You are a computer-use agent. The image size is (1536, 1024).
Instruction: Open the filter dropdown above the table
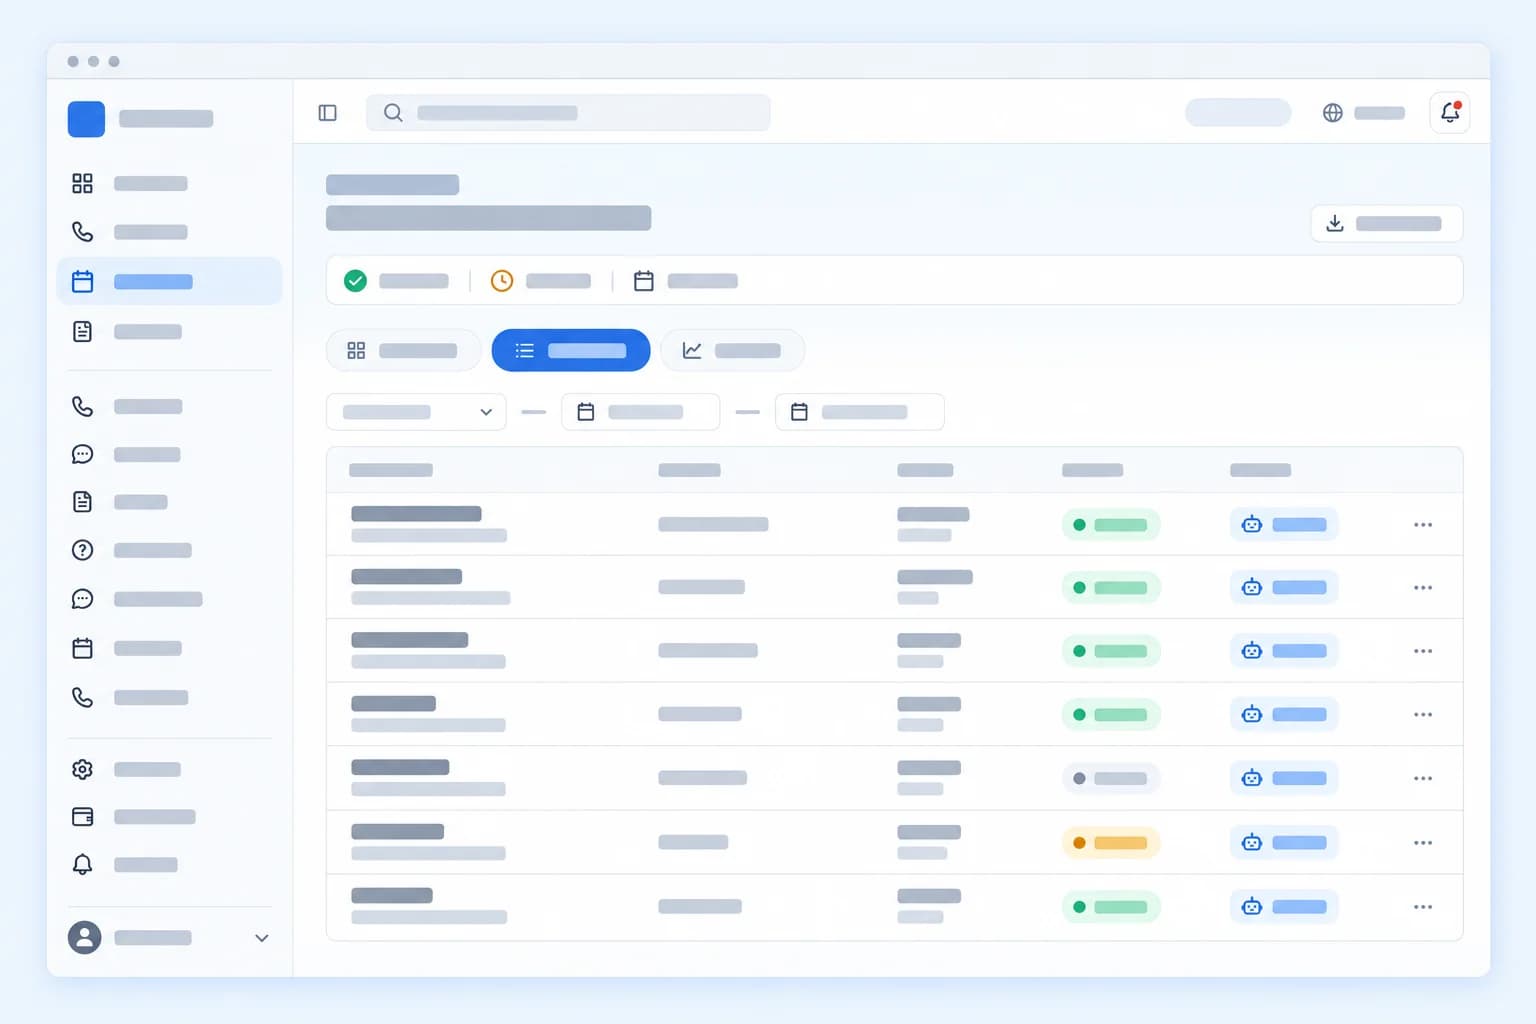(416, 412)
